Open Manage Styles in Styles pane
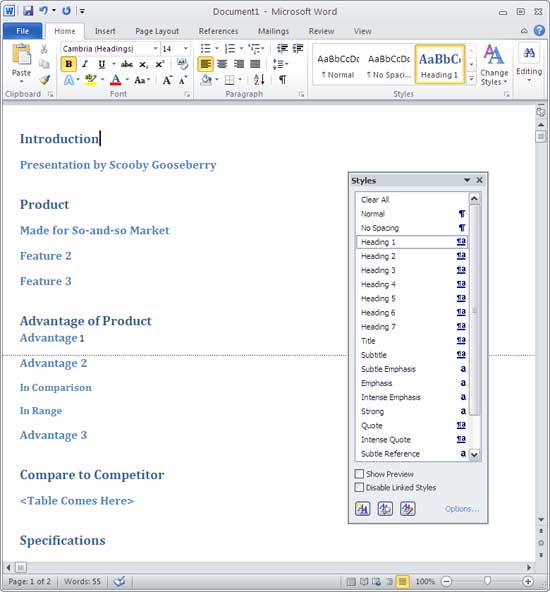Screen dimensions: 550x592 tap(408, 509)
